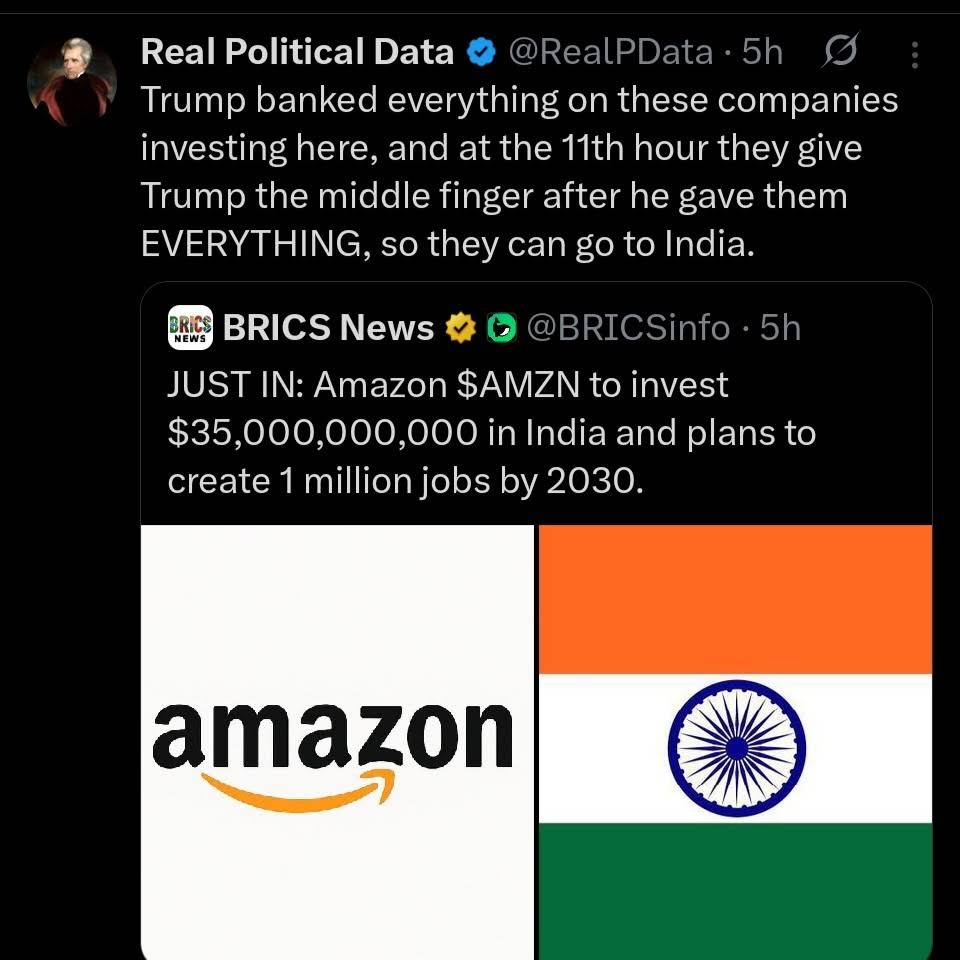Click the main tweet text about Trump
The height and width of the screenshot is (960, 960).
coord(519,172)
